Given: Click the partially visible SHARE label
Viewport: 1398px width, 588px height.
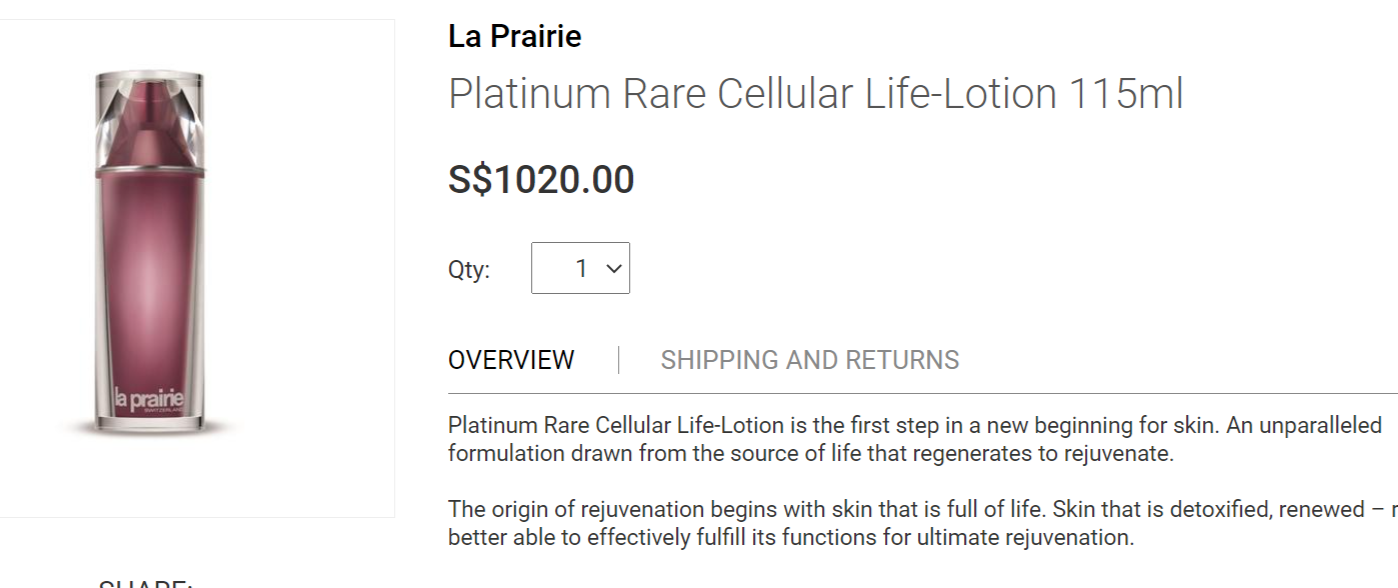Looking at the screenshot, I should pos(145,583).
